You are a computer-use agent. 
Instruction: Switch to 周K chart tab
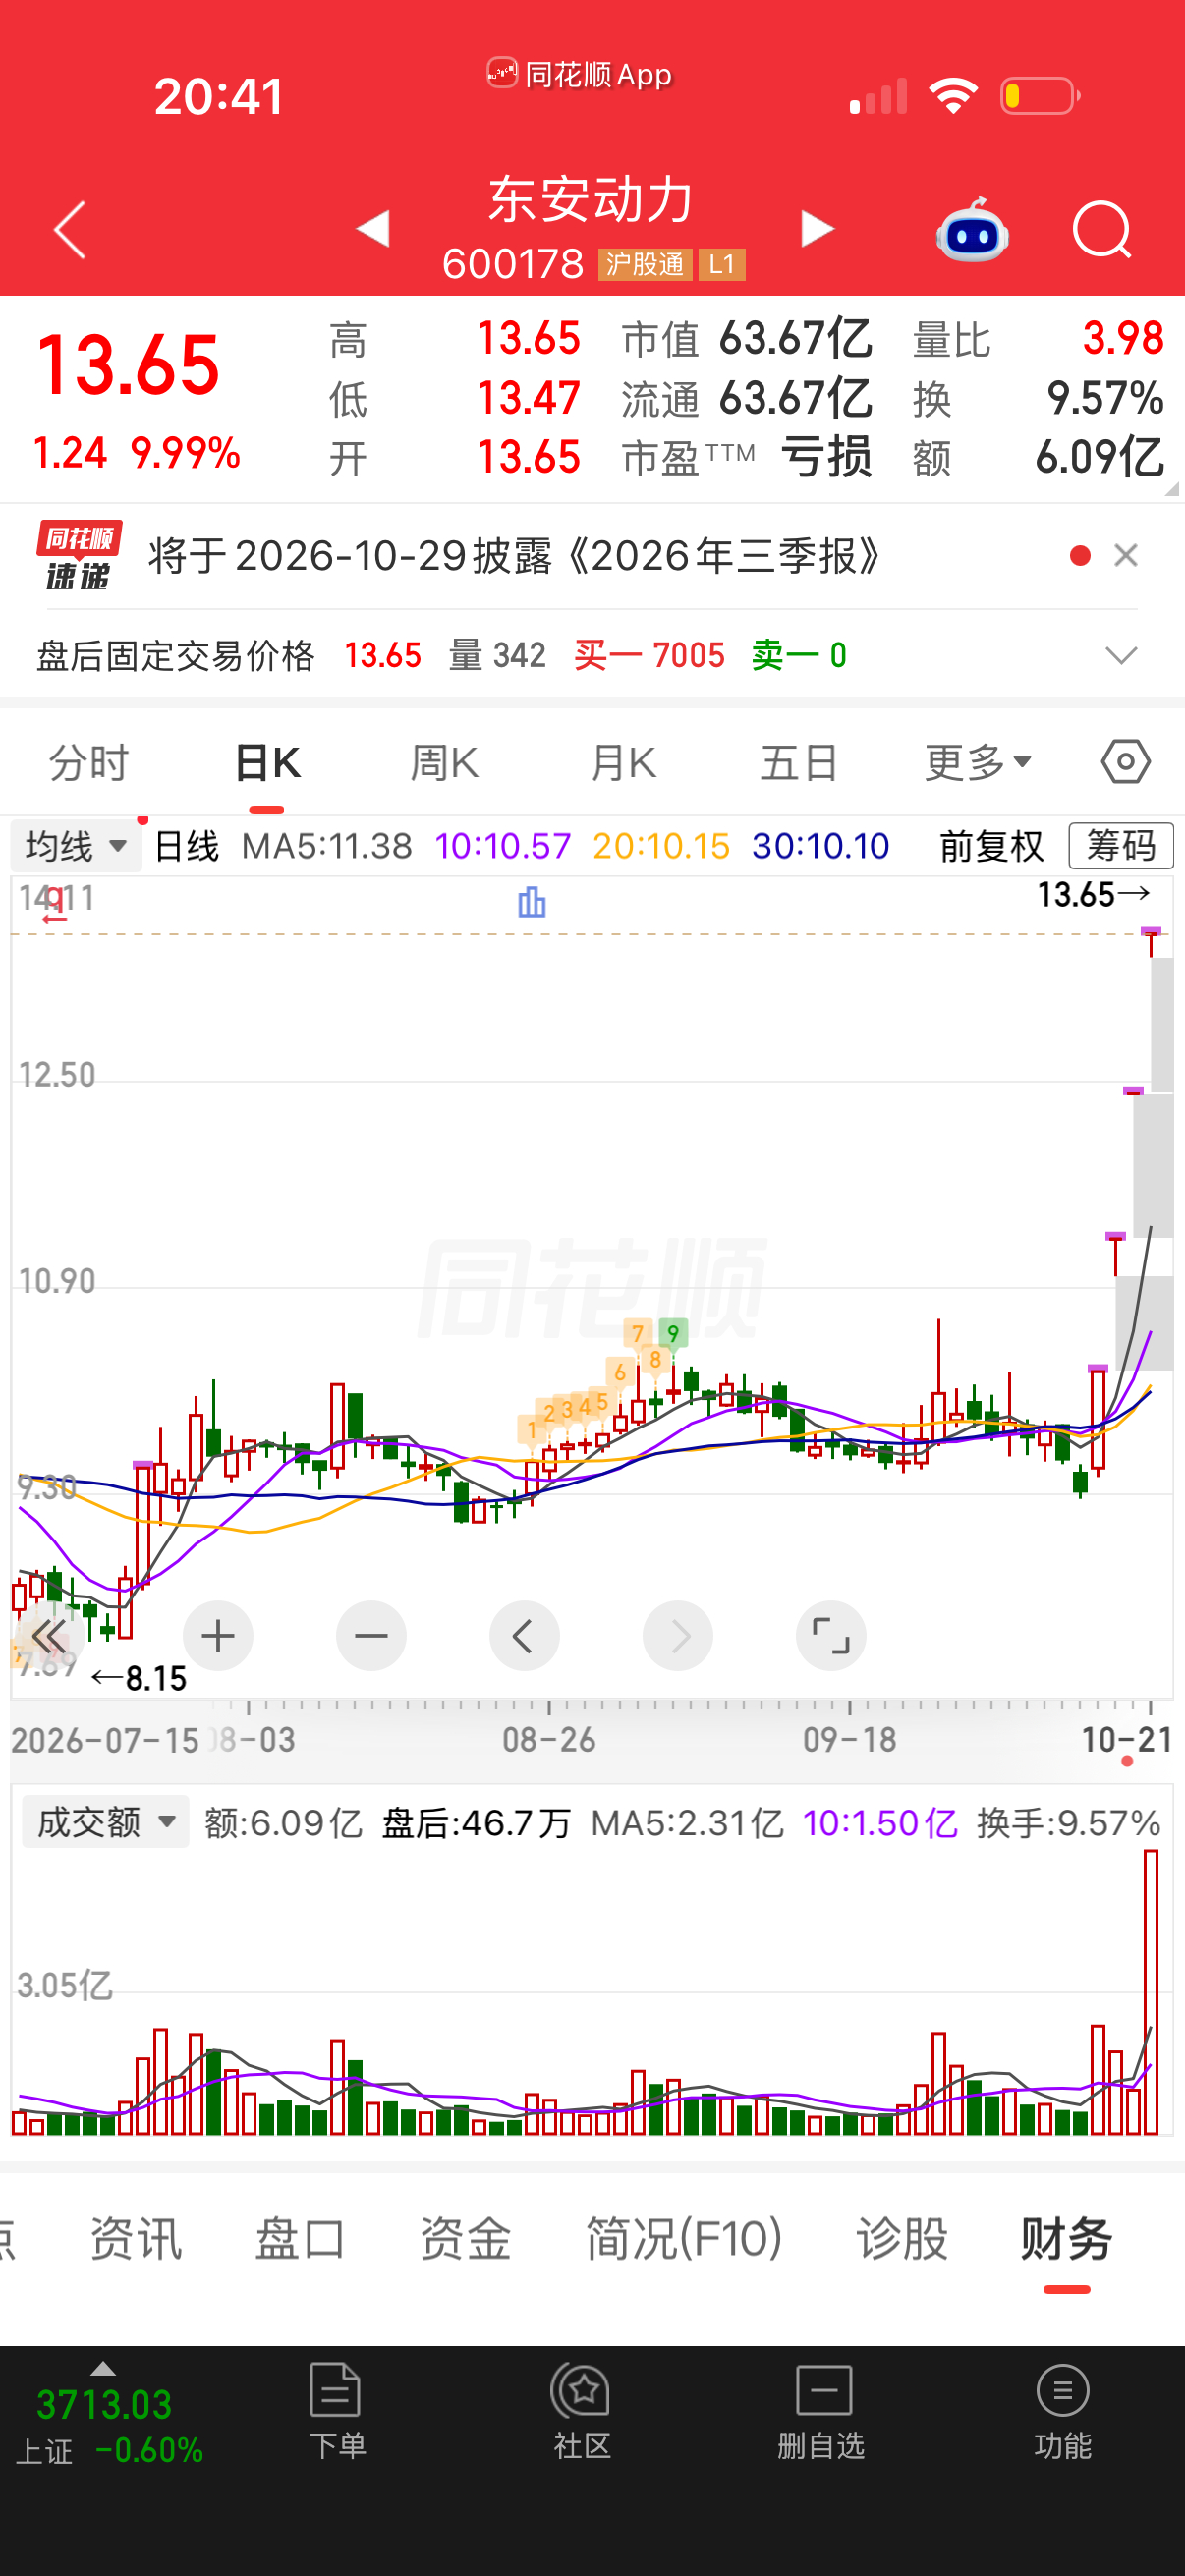click(445, 763)
